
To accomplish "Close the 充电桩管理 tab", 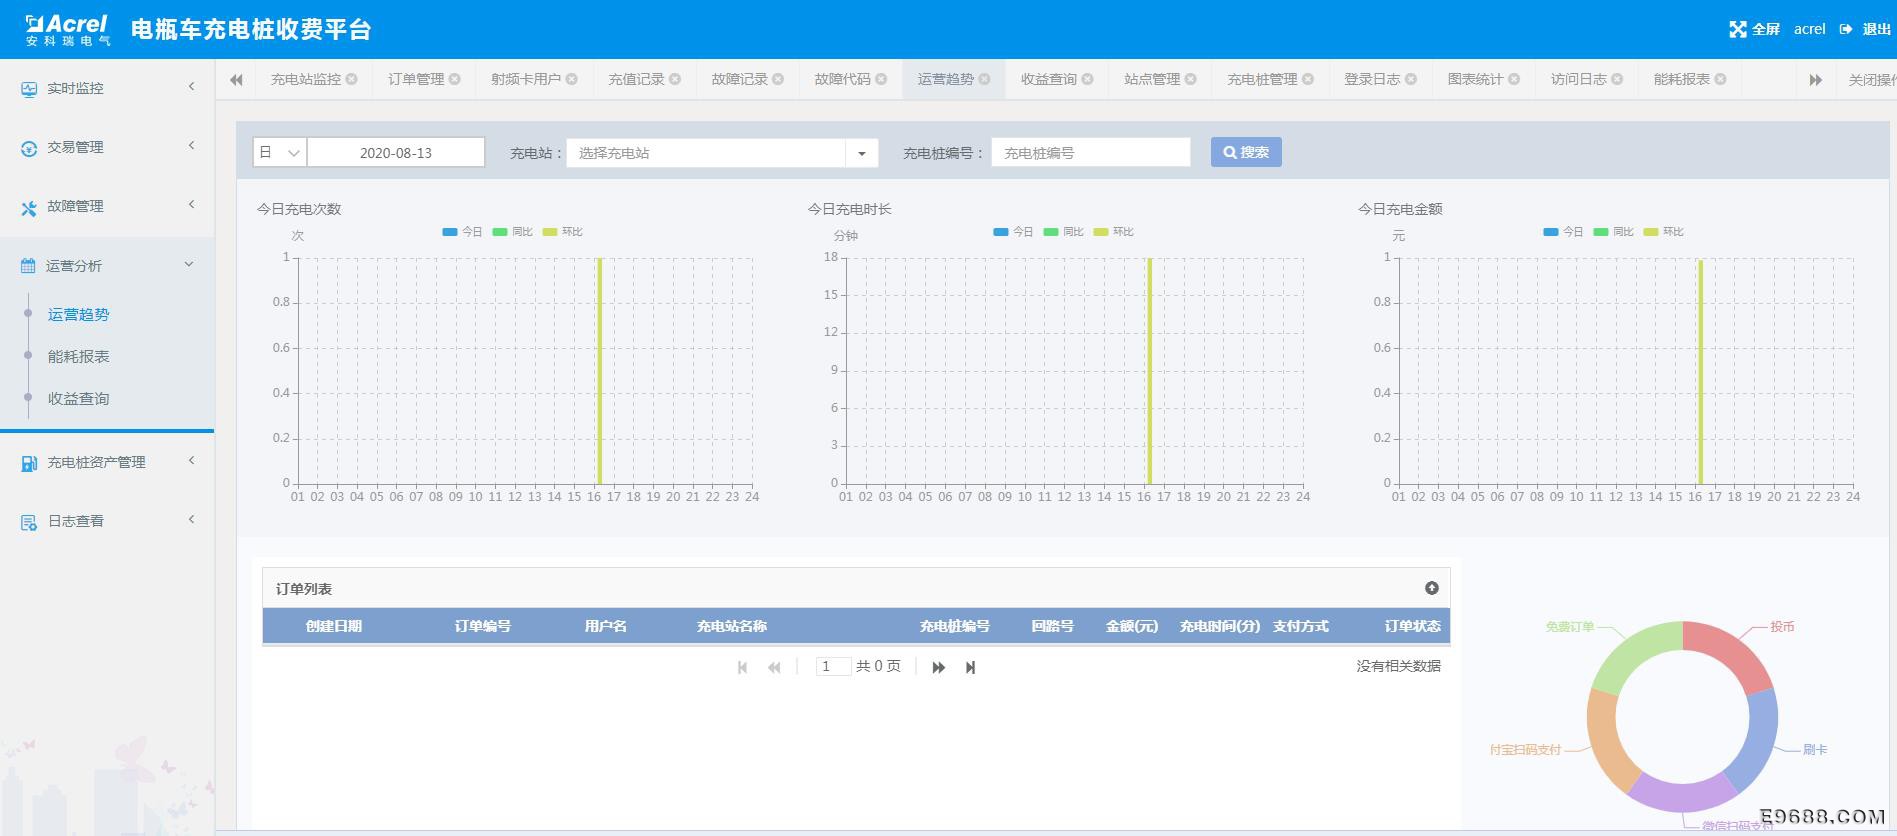I will 1308,79.
